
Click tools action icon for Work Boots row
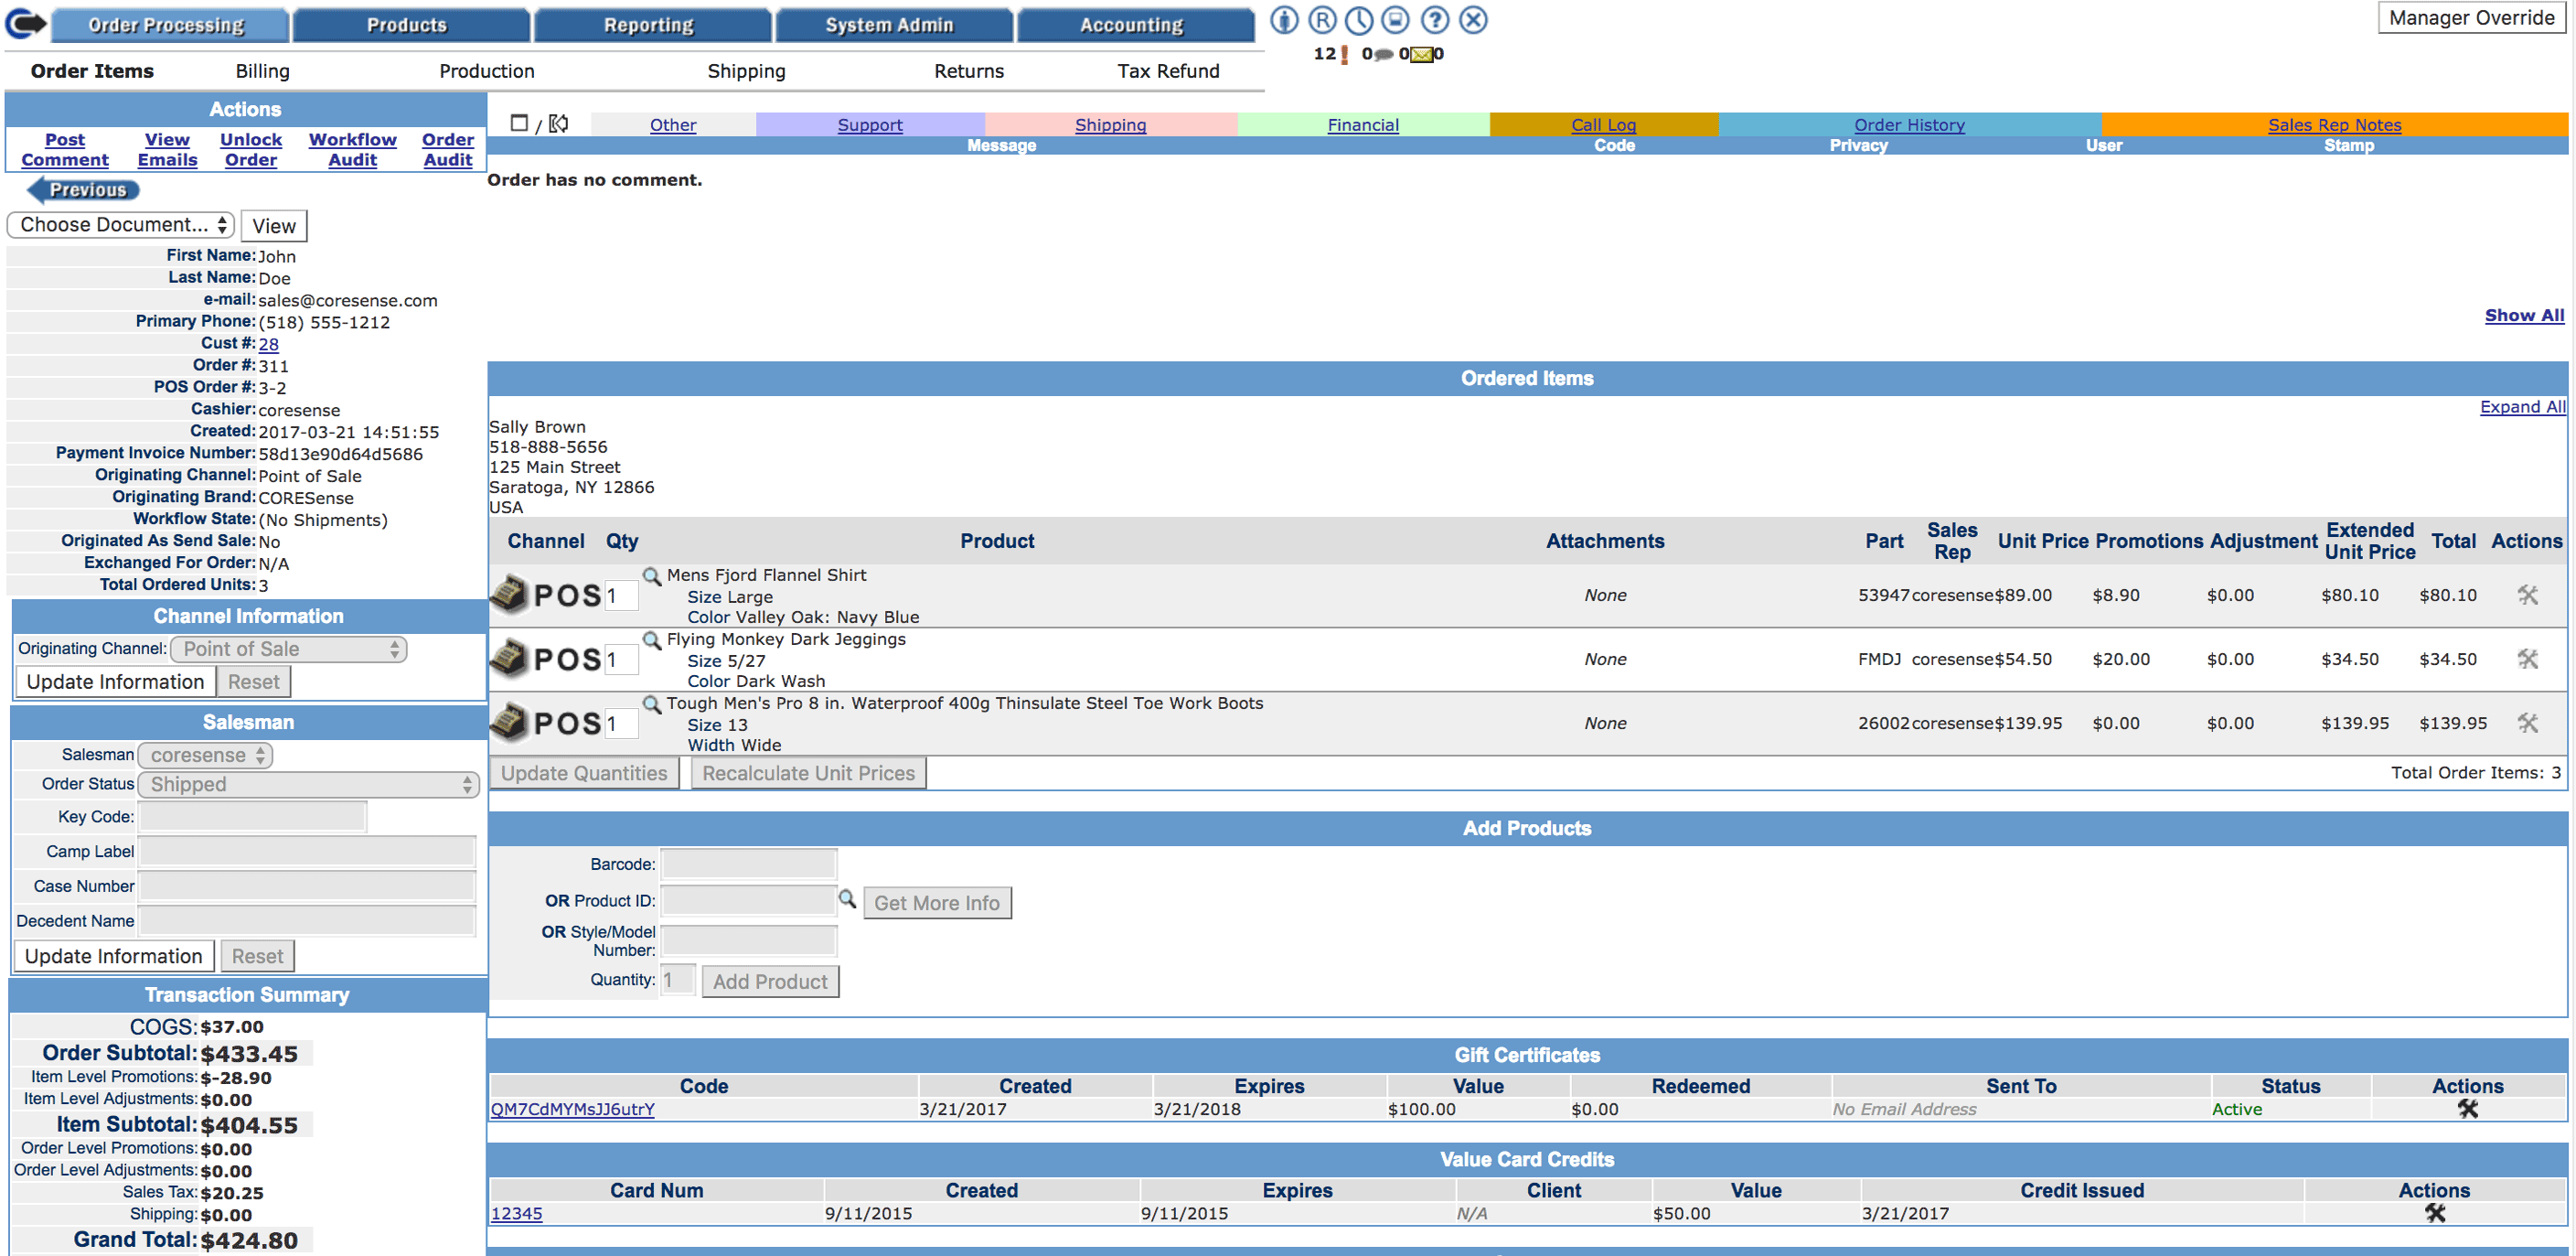click(x=2527, y=723)
